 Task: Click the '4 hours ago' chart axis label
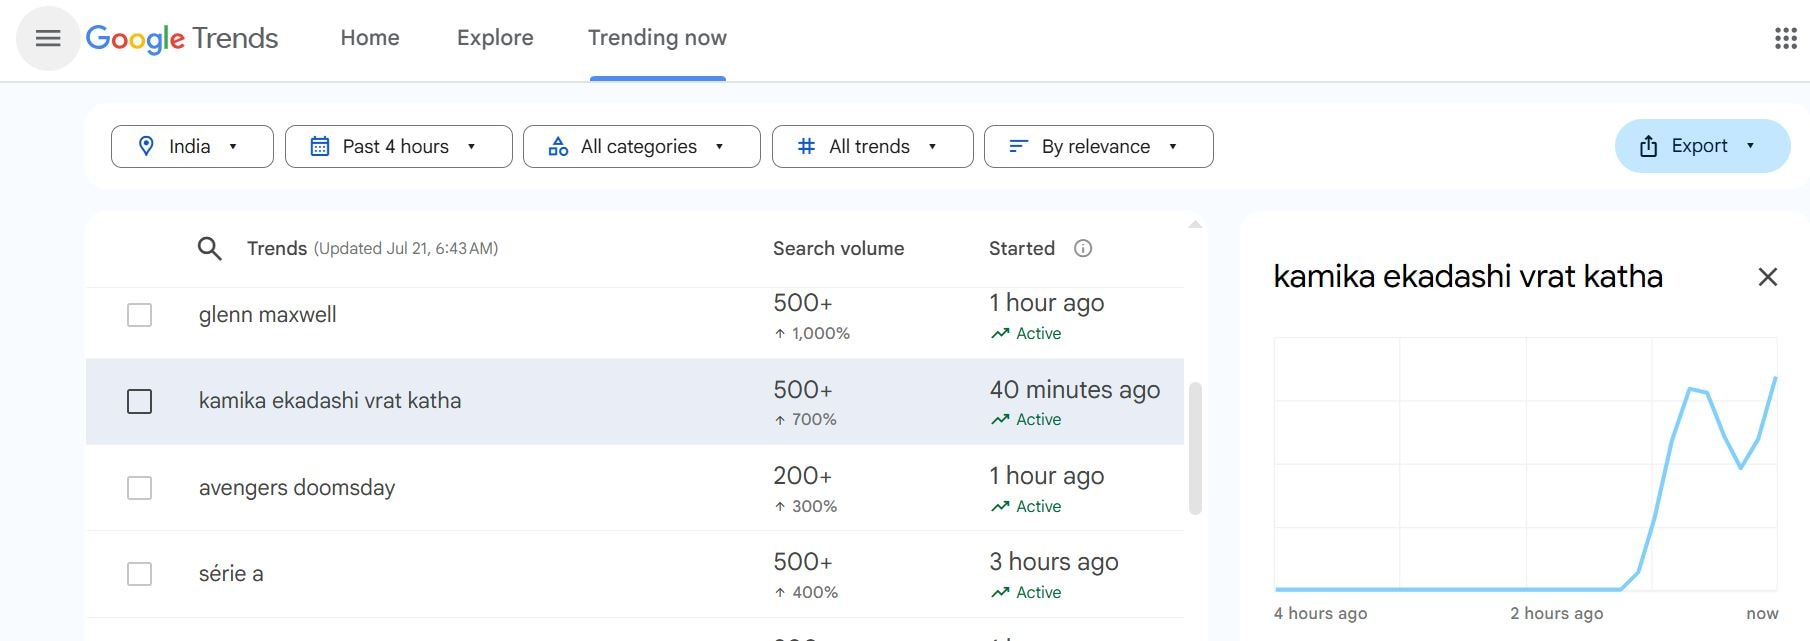pos(1320,614)
